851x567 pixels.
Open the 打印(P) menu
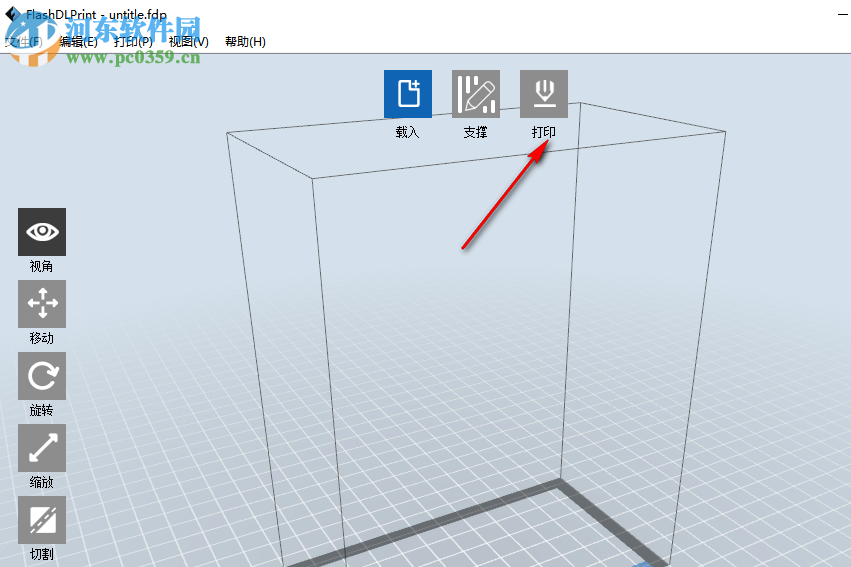pos(134,42)
